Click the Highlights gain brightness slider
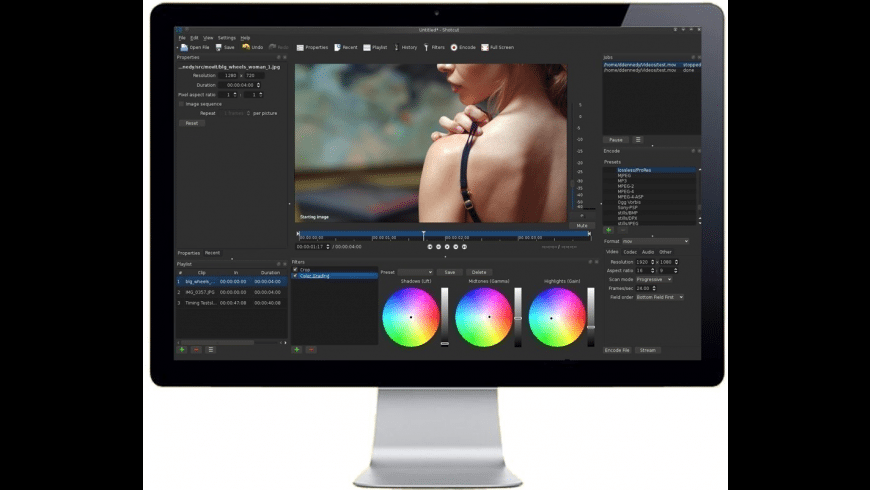The image size is (870, 490). tap(591, 317)
